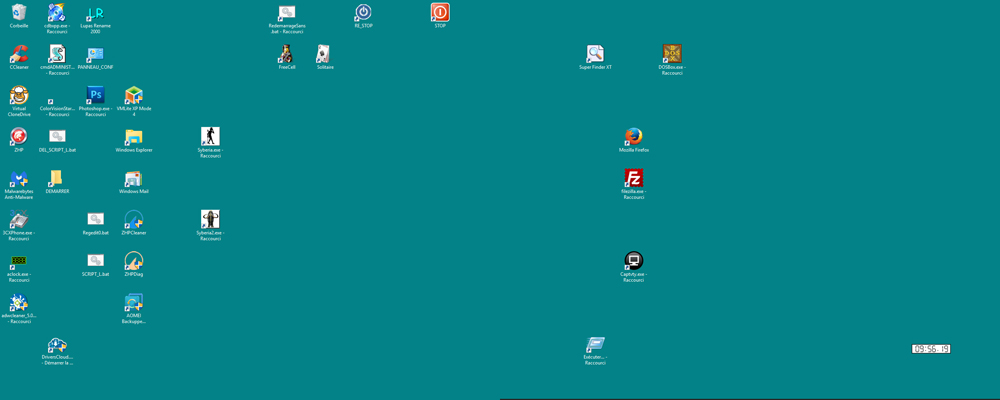Select the red ZHP icon
The height and width of the screenshot is (400, 1000).
pyautogui.click(x=19, y=136)
